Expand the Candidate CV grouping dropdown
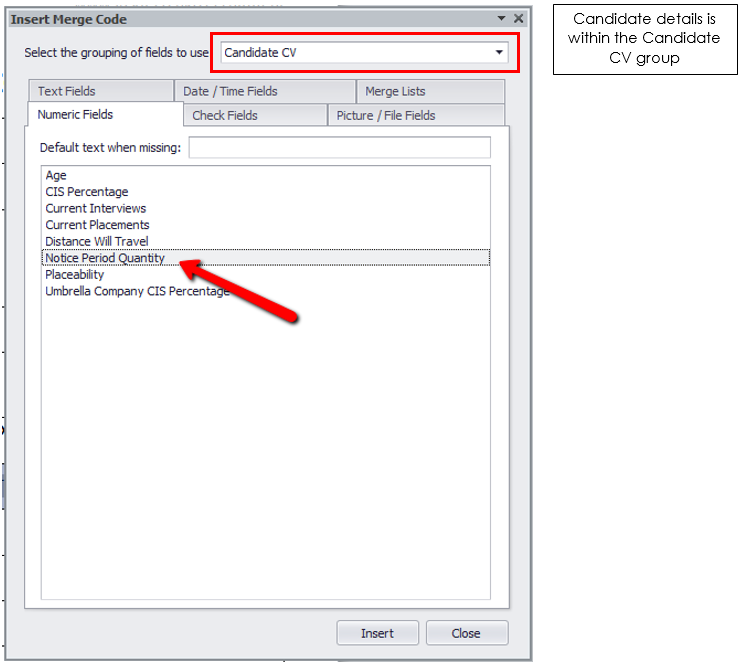Screen dimensions: 742x667 499,53
